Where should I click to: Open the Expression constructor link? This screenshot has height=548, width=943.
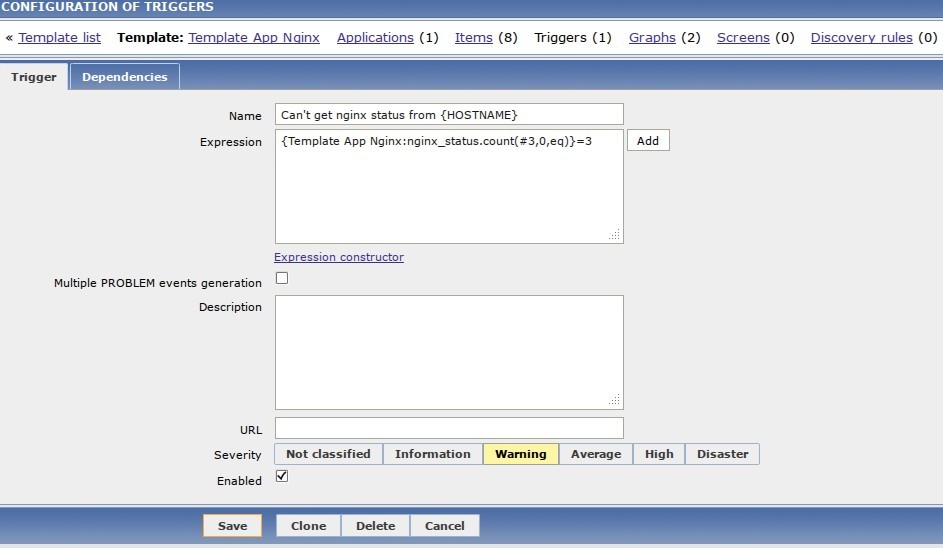coord(339,257)
